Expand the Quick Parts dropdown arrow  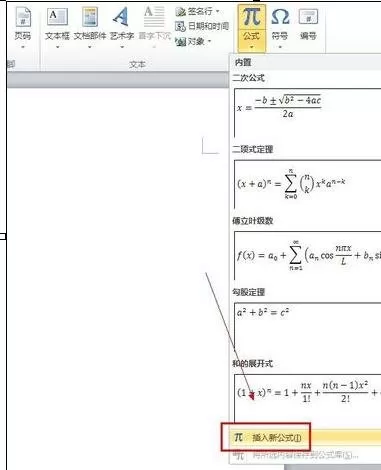pyautogui.click(x=89, y=47)
